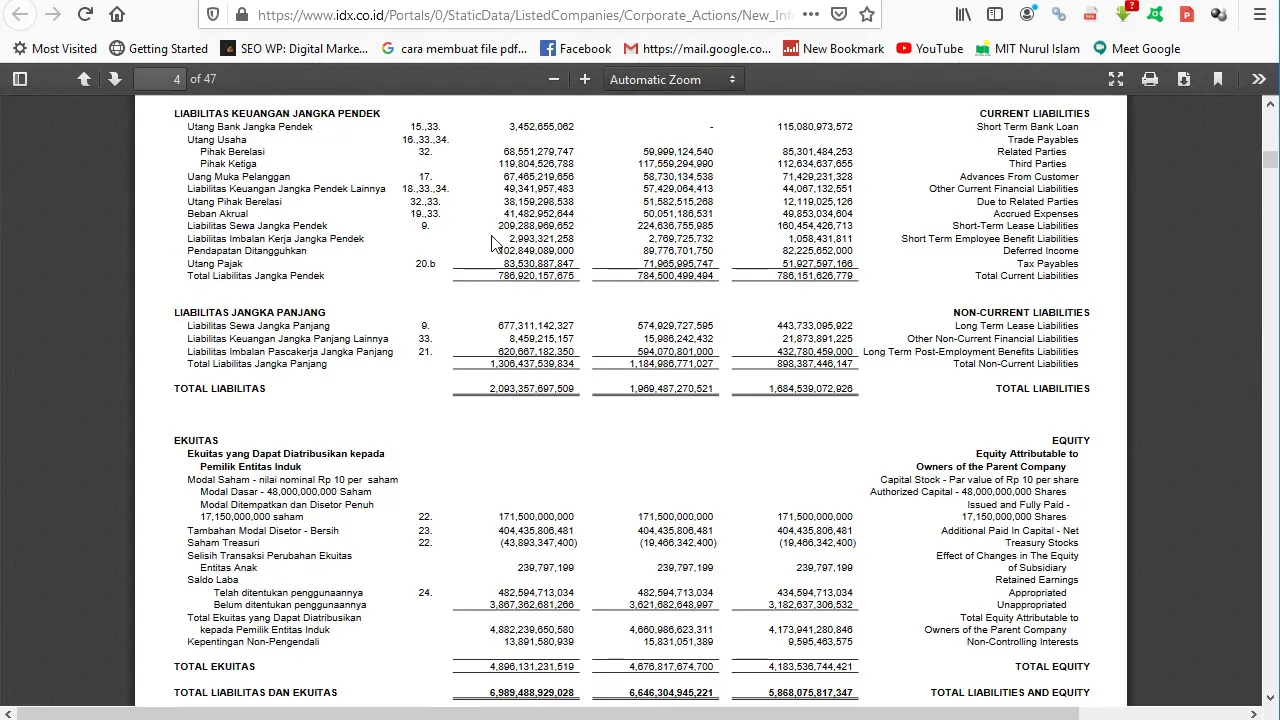Go to next PDF page
1280x720 pixels.
coord(114,79)
